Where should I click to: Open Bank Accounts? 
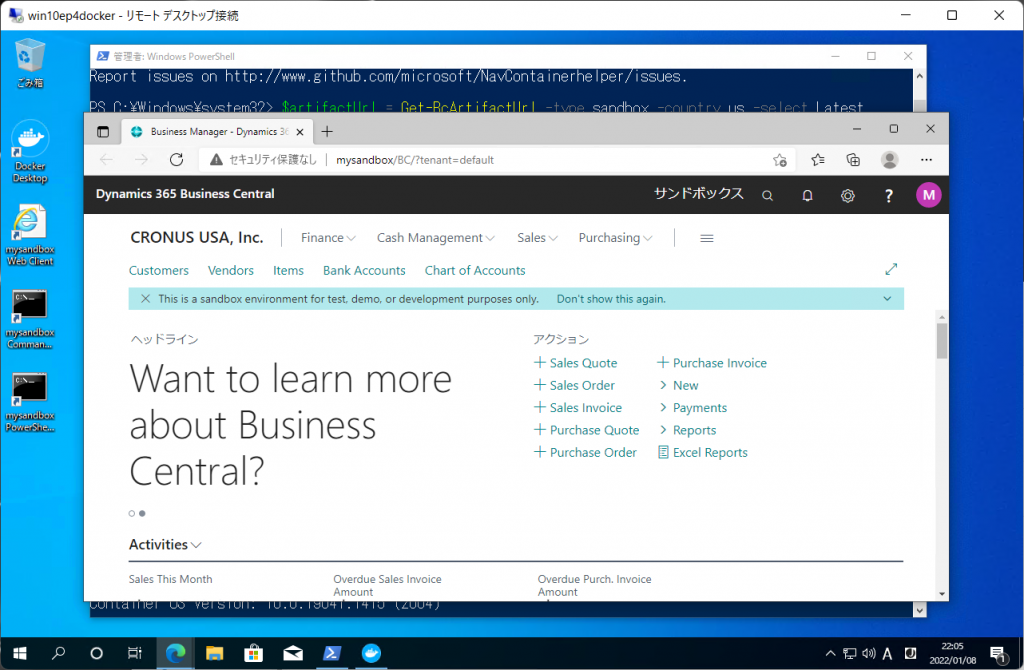click(x=364, y=270)
